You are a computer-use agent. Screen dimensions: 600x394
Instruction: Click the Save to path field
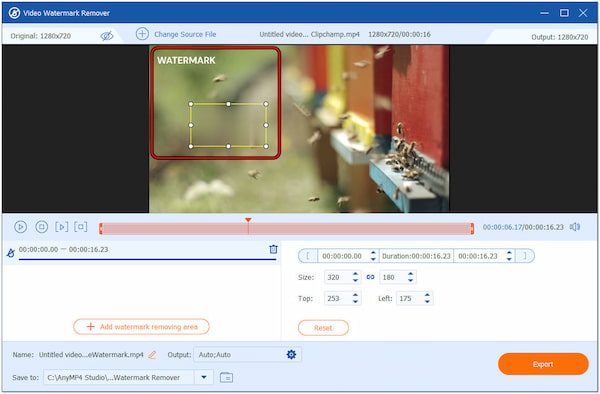pos(119,377)
